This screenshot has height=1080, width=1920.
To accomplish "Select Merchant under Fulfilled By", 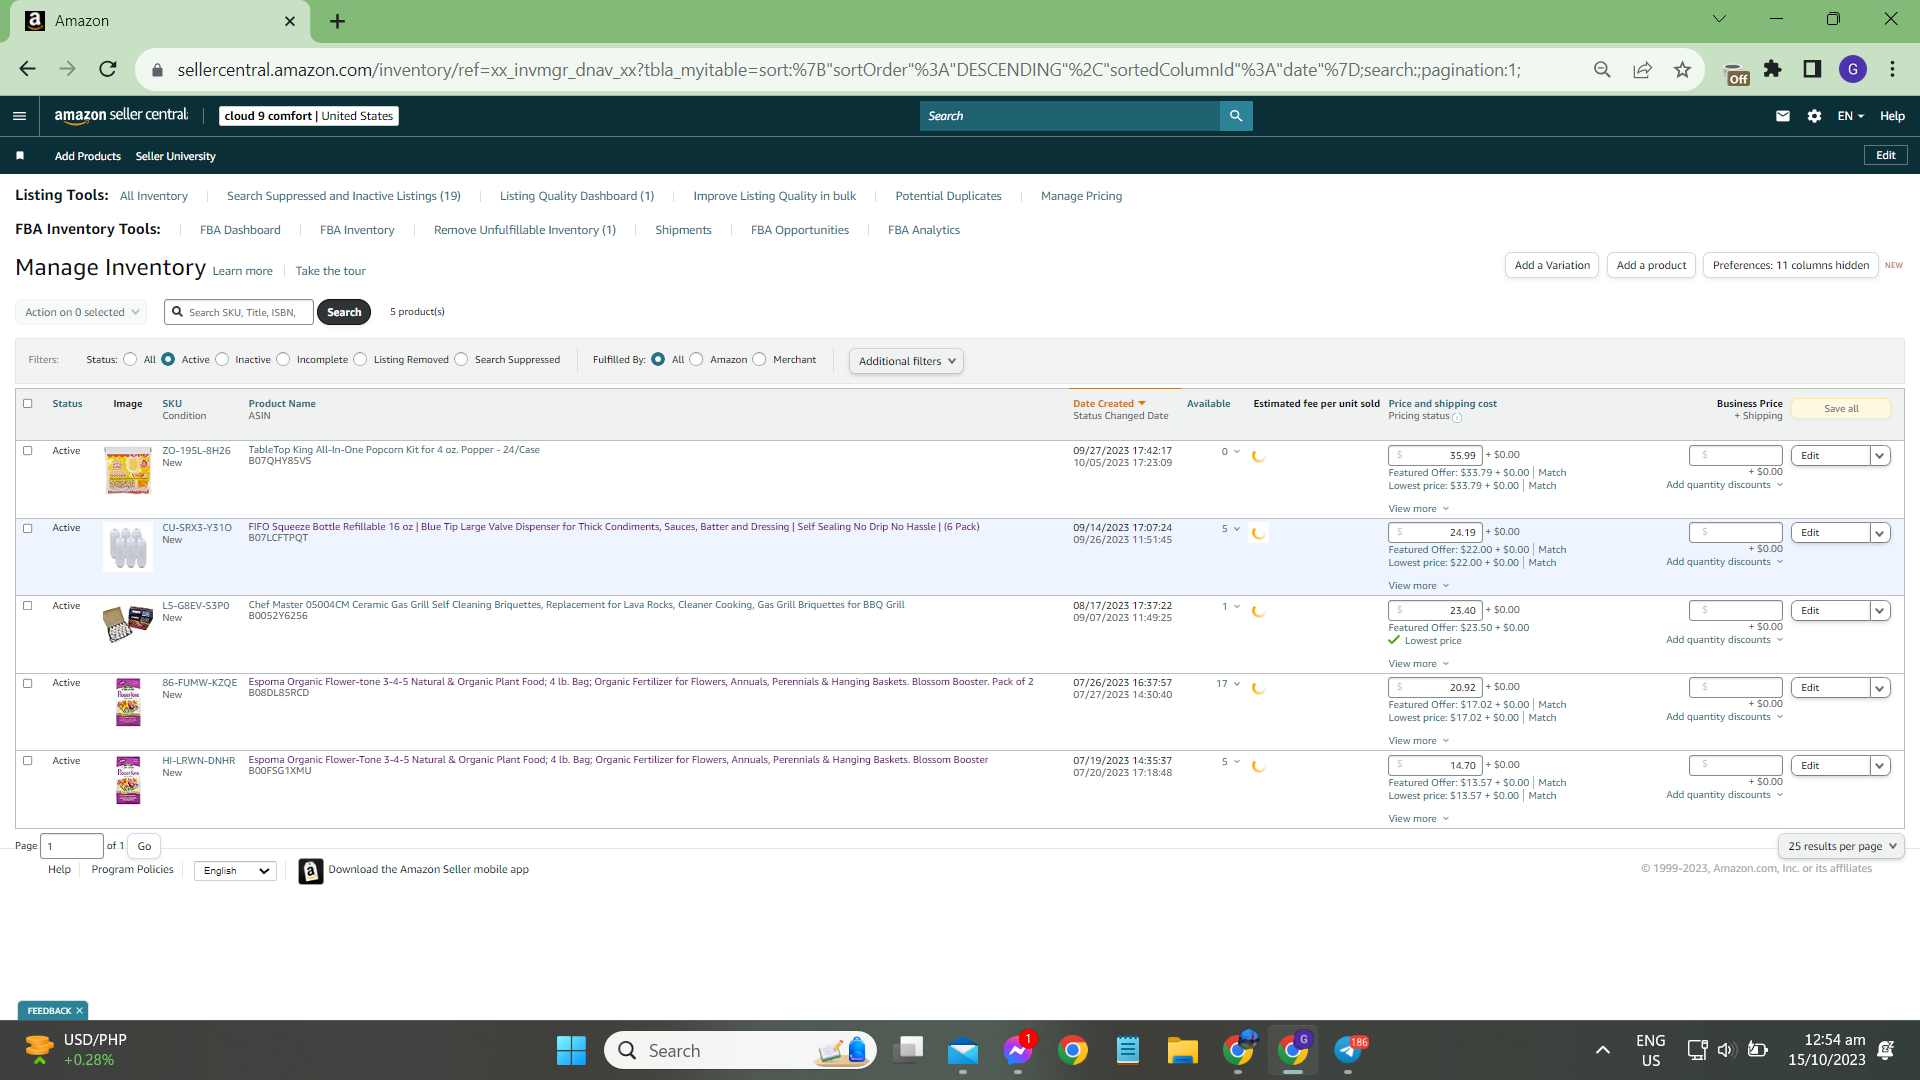I will click(x=759, y=360).
